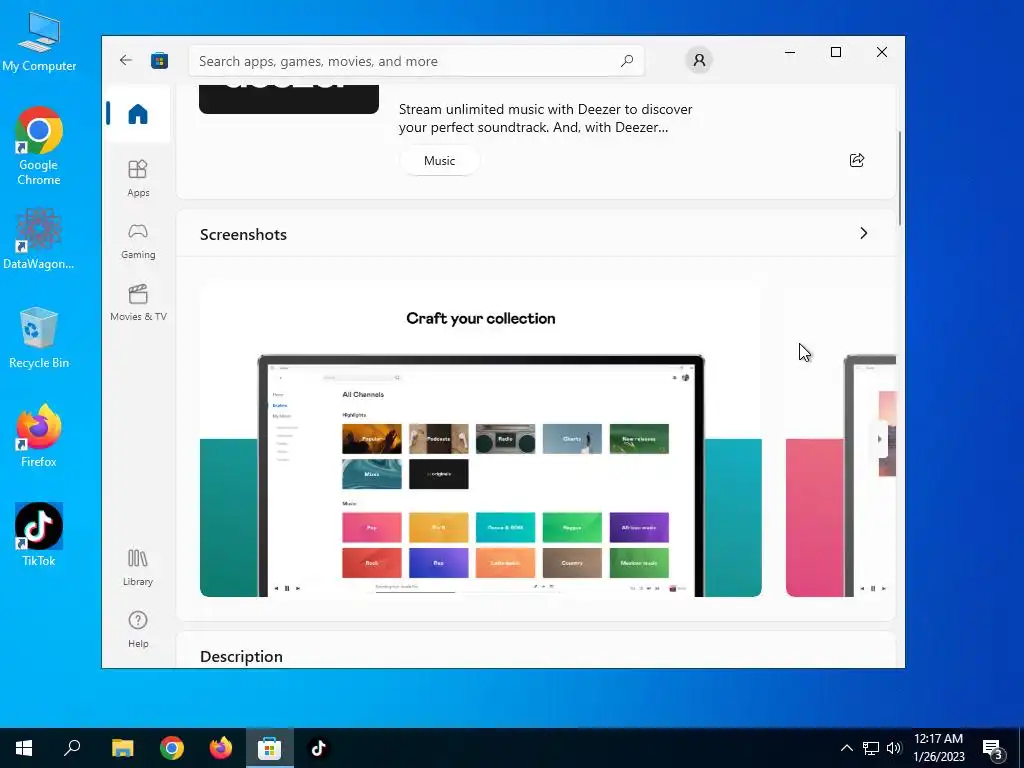The width and height of the screenshot is (1024, 768).
Task: Open the My Computer desktop icon
Action: [39, 42]
